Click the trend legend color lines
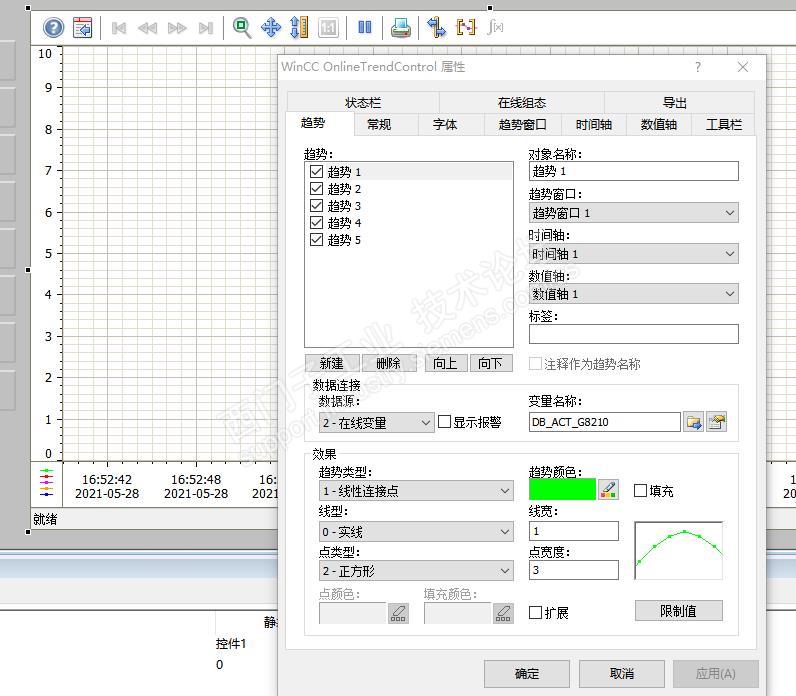 point(46,483)
